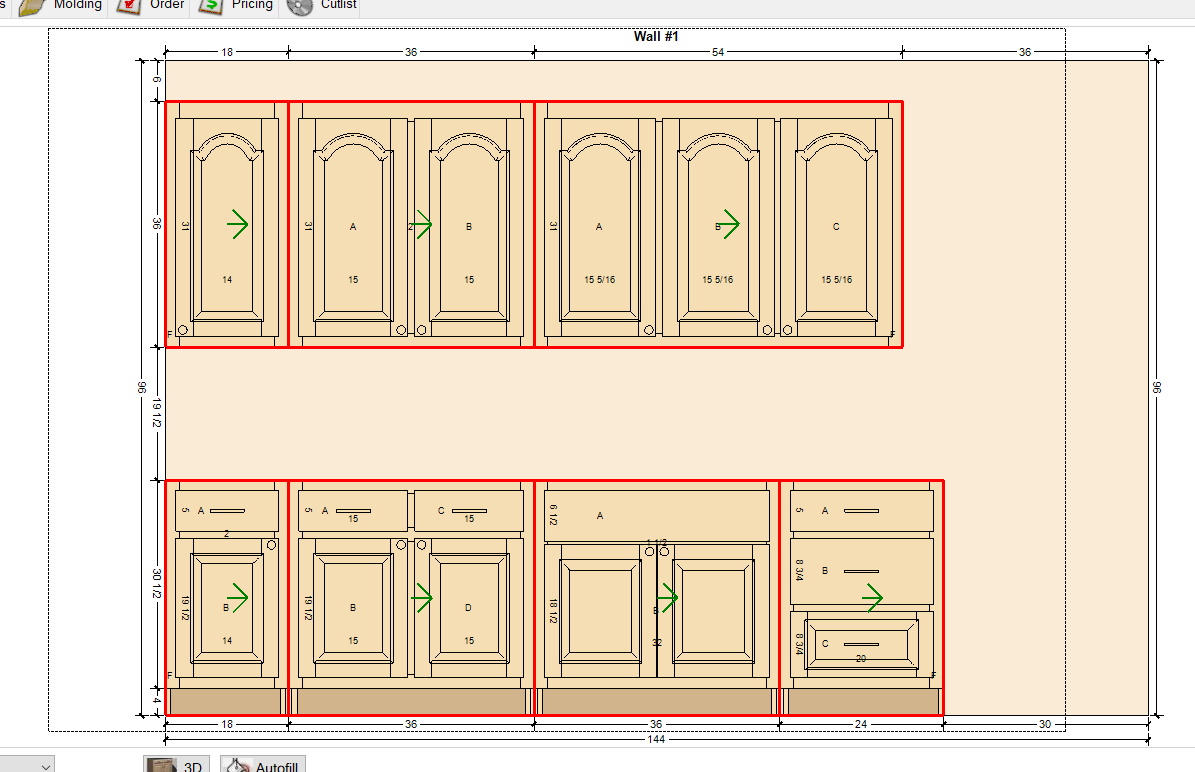Switch to the 3D view
1195x772 pixels.
pos(177,765)
